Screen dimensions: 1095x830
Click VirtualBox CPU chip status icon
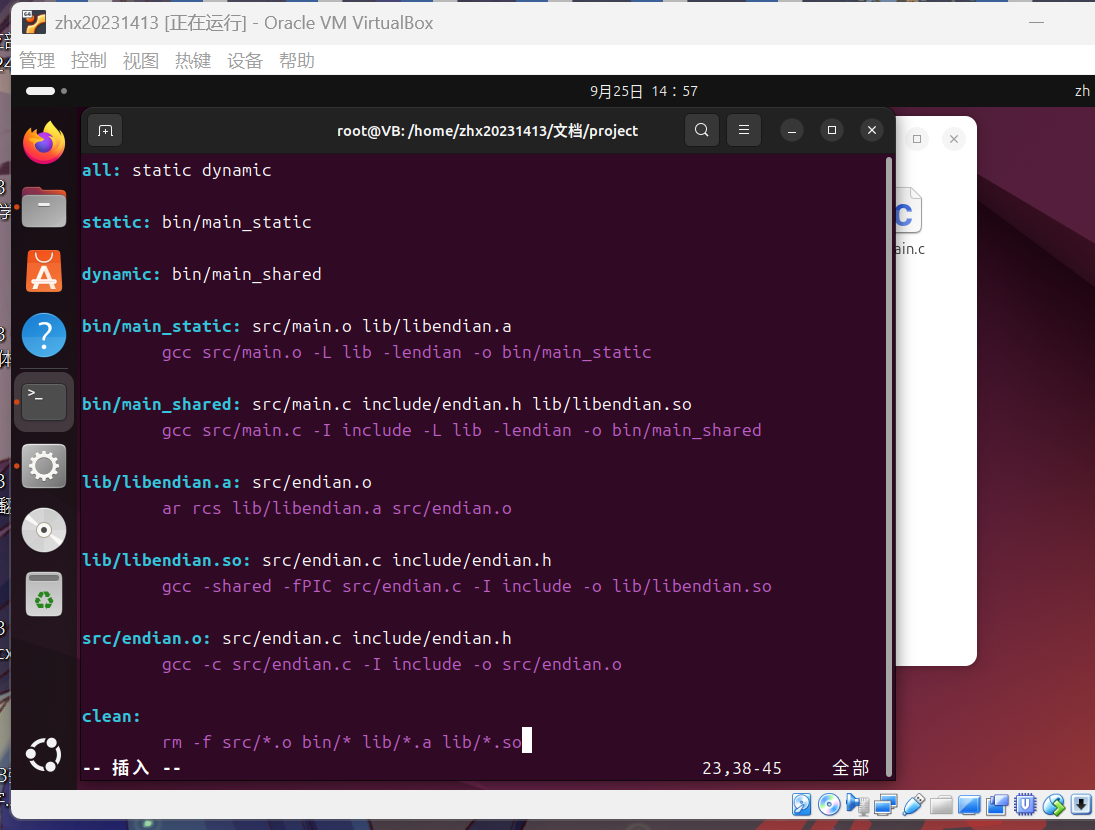(x=1025, y=805)
